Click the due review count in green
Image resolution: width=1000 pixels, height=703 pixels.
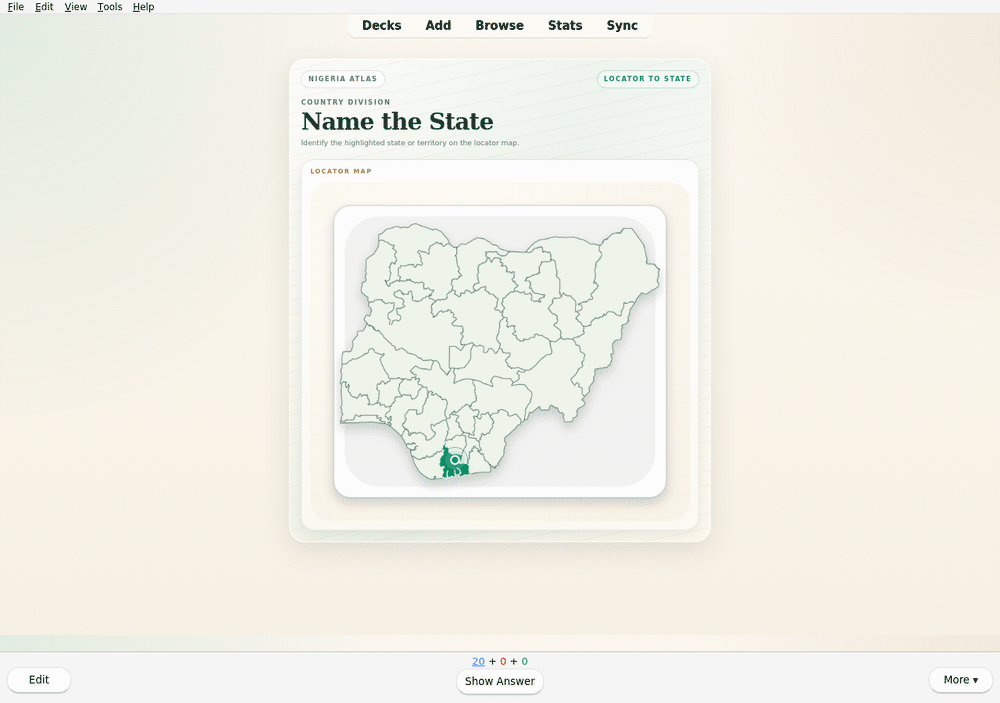(x=525, y=662)
